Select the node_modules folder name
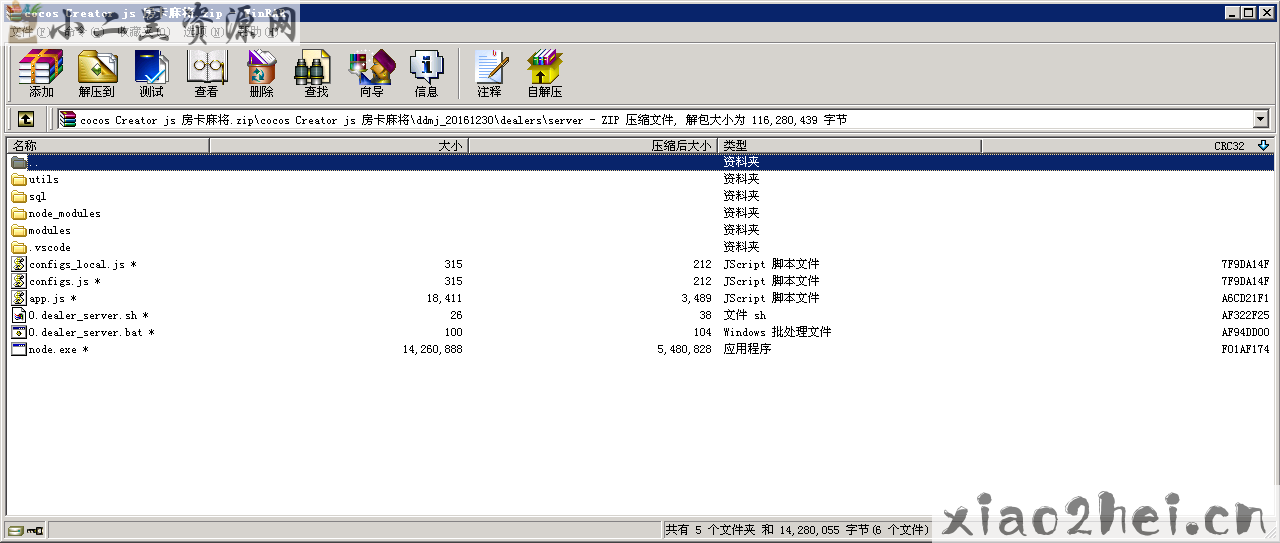The height and width of the screenshot is (543, 1280). coord(65,213)
